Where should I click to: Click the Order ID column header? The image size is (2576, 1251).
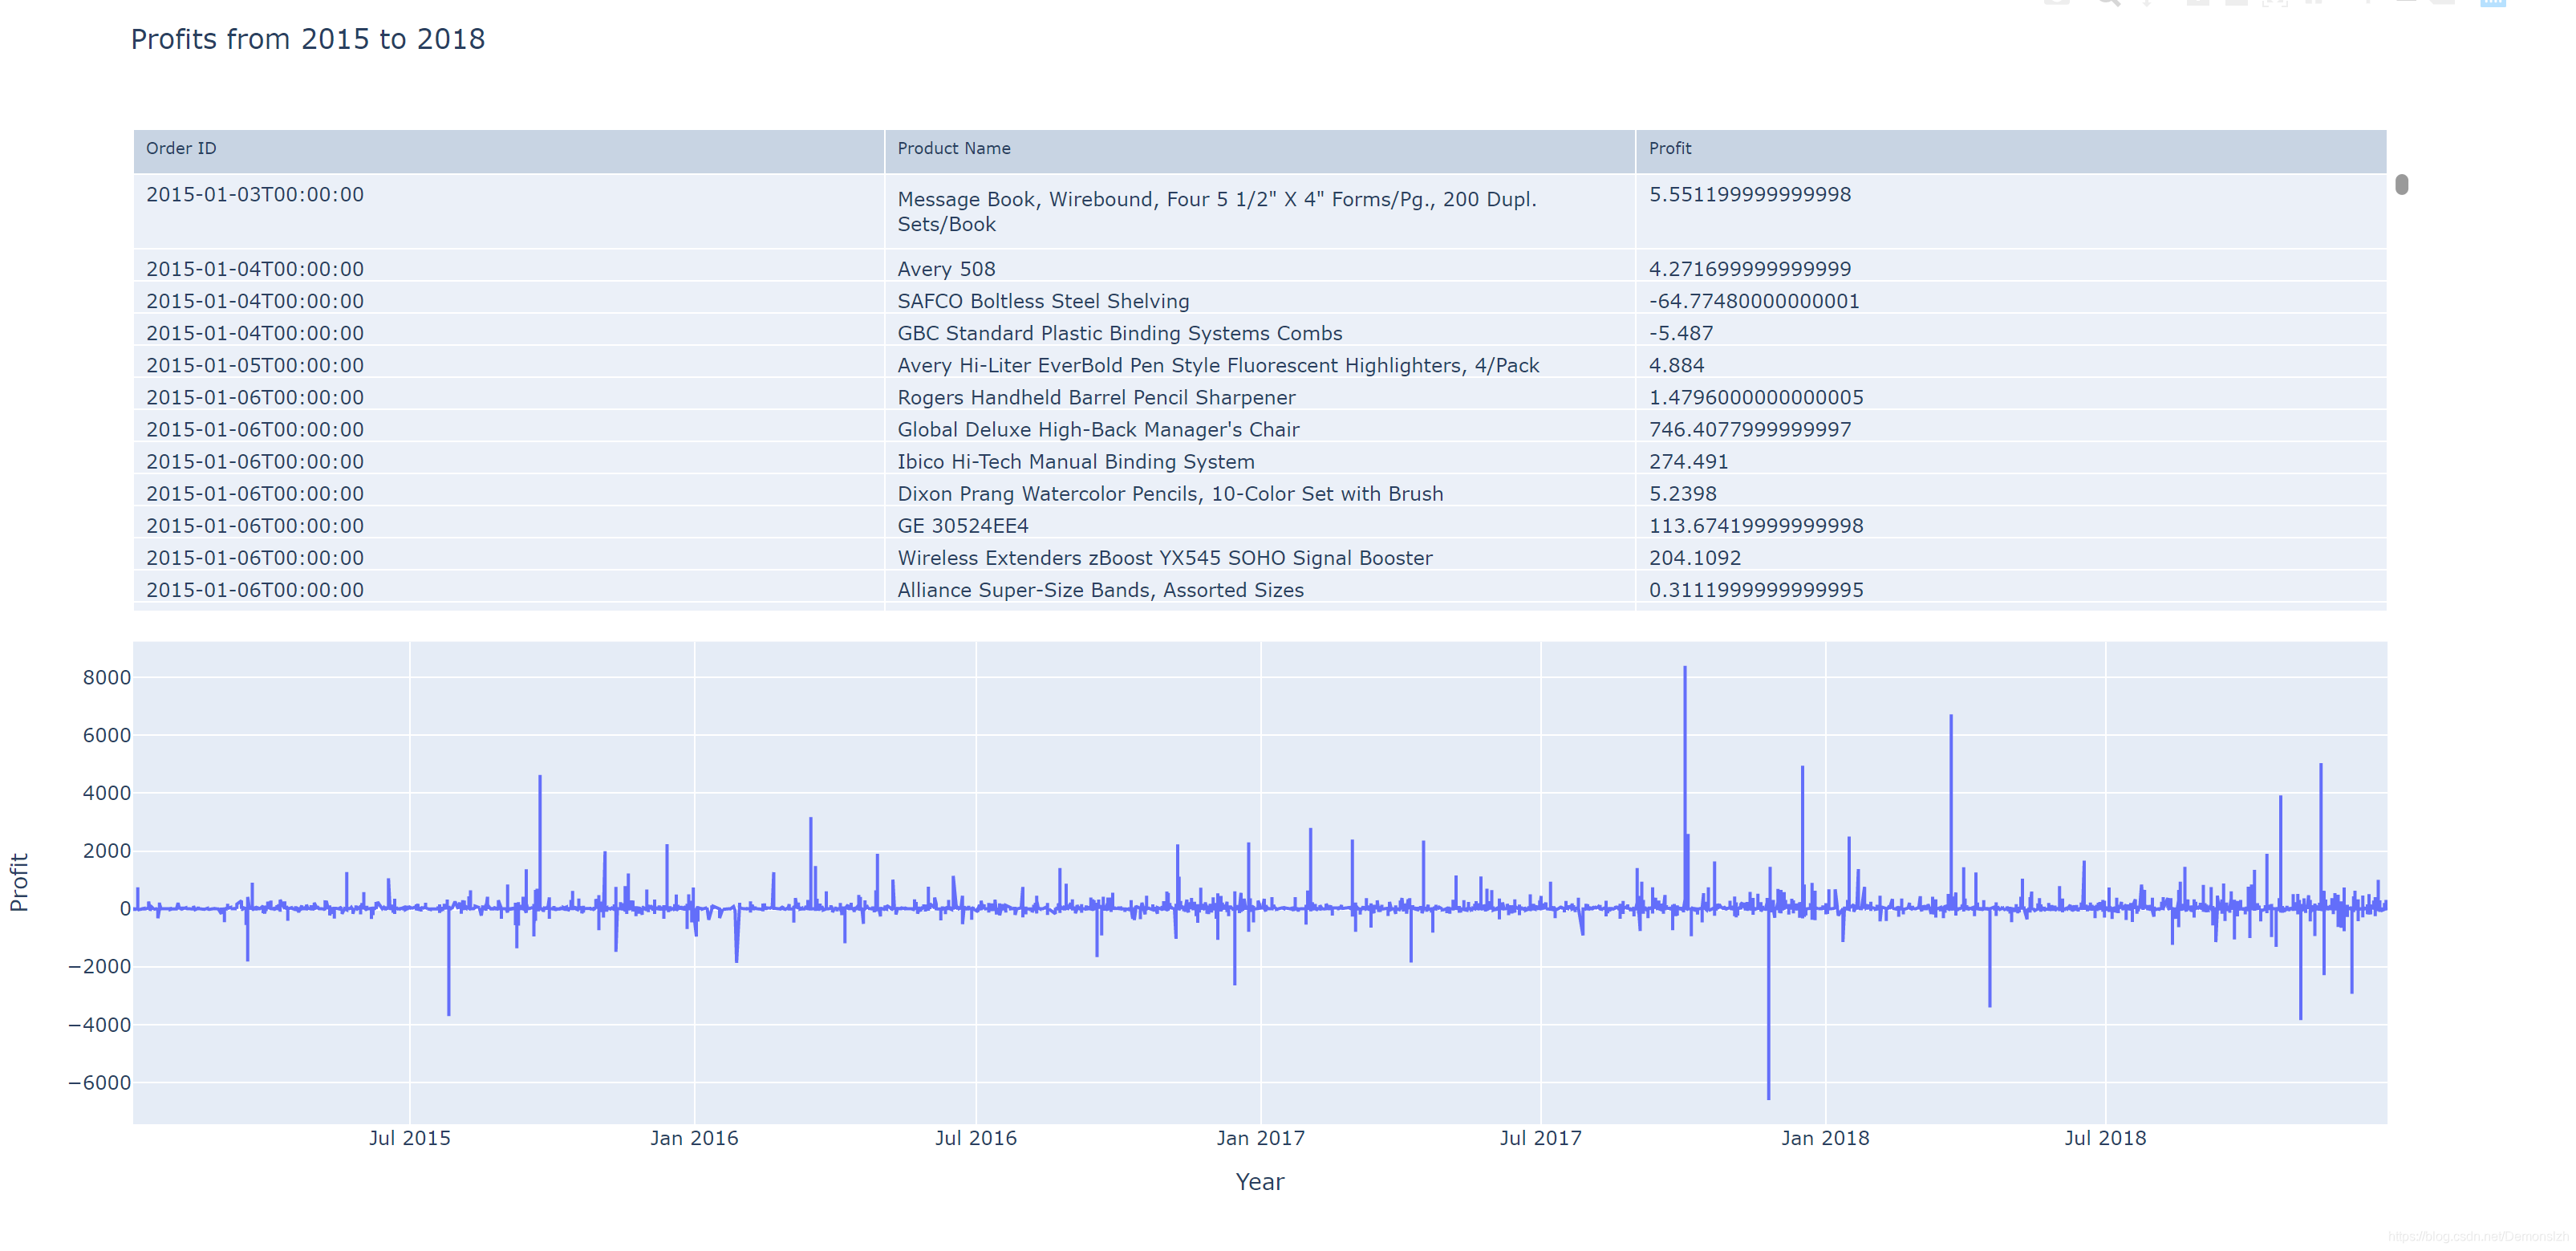(181, 149)
